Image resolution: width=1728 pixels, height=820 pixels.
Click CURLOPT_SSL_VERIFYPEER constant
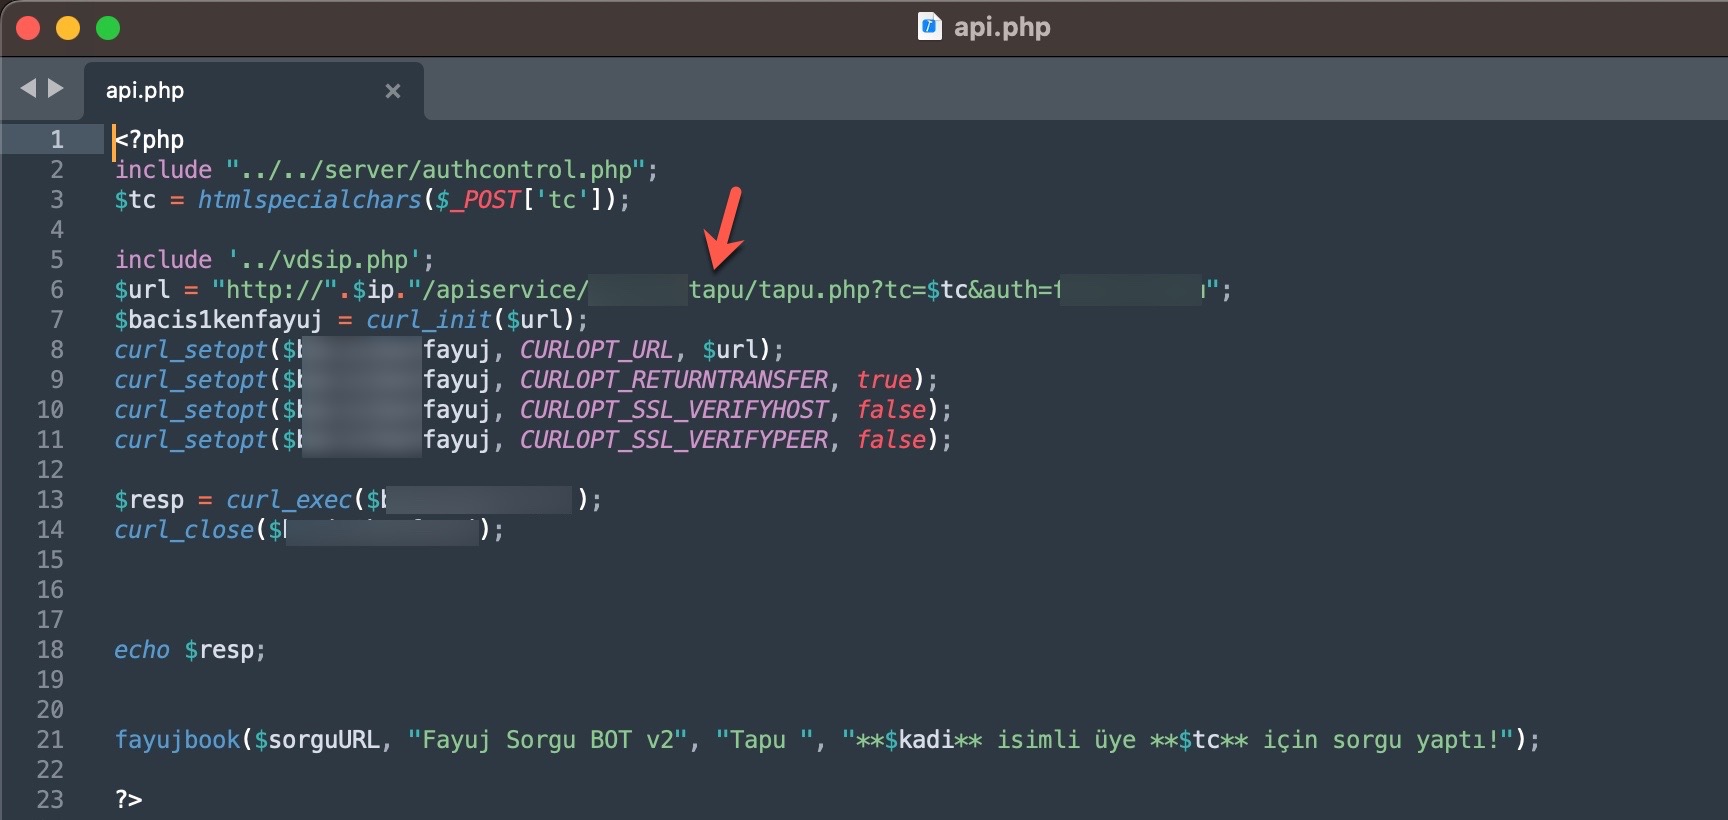tap(674, 439)
